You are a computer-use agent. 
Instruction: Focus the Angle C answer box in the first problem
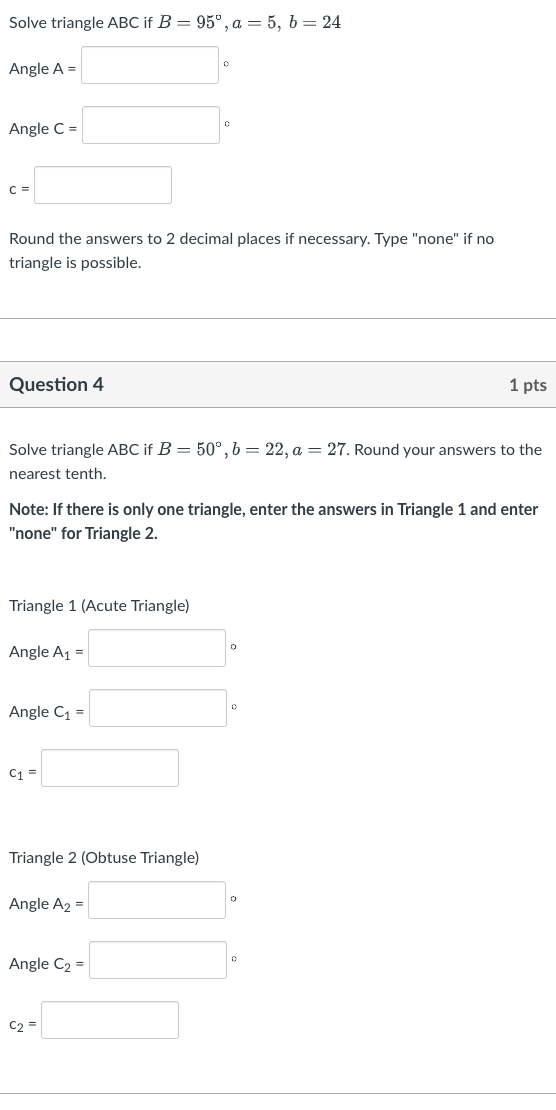click(x=151, y=125)
